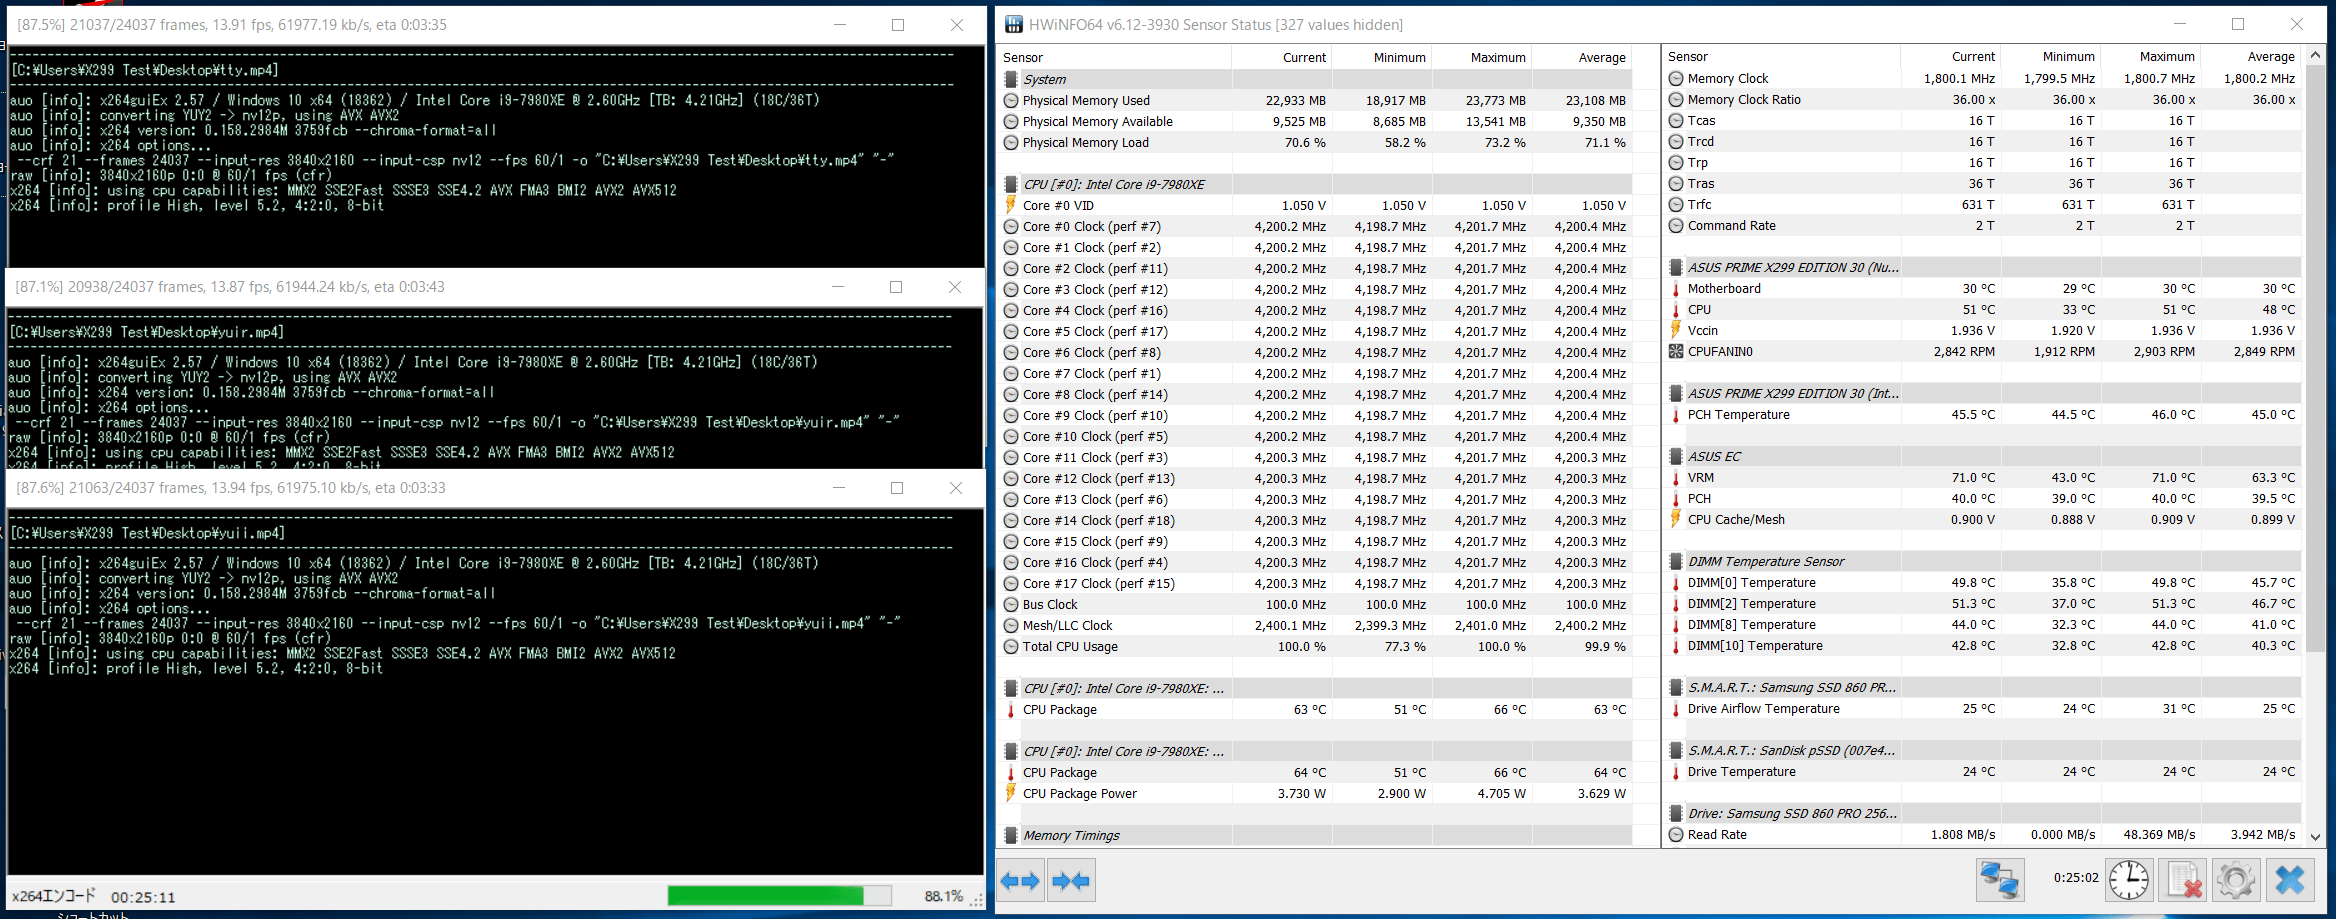The image size is (2336, 919).
Task: Open HWiNFO sensor settings gear
Action: [x=2235, y=881]
